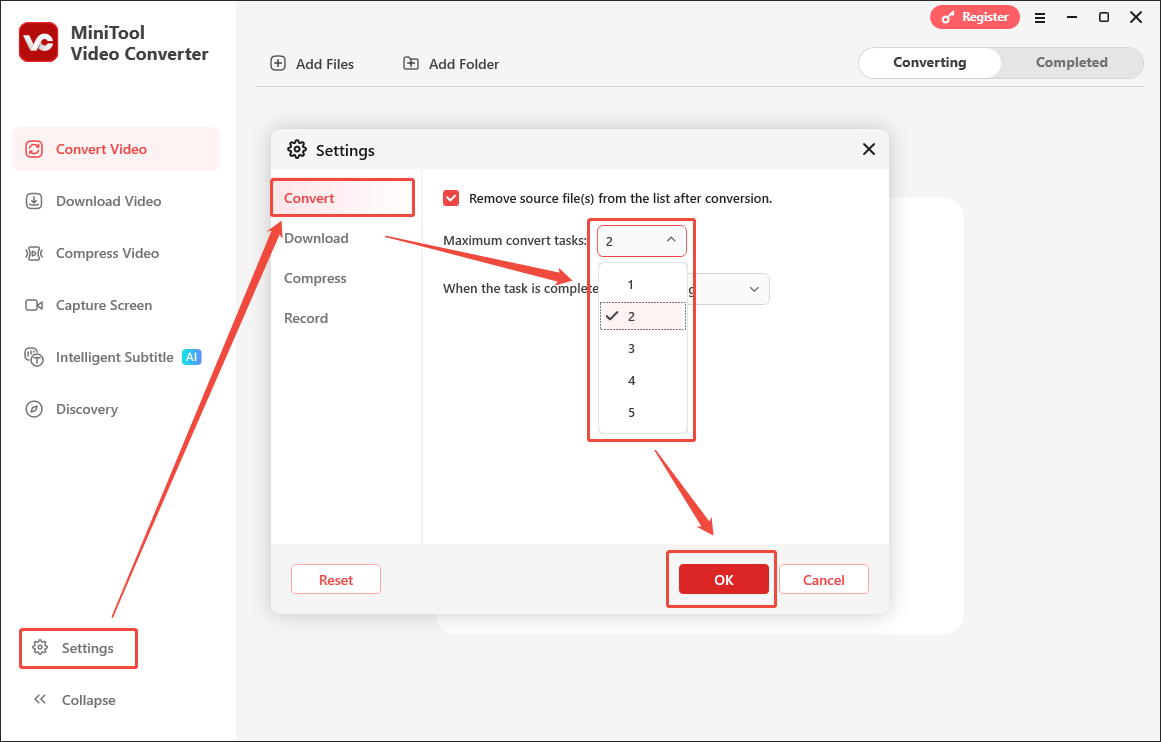Select 4 from the tasks list

pyautogui.click(x=631, y=380)
